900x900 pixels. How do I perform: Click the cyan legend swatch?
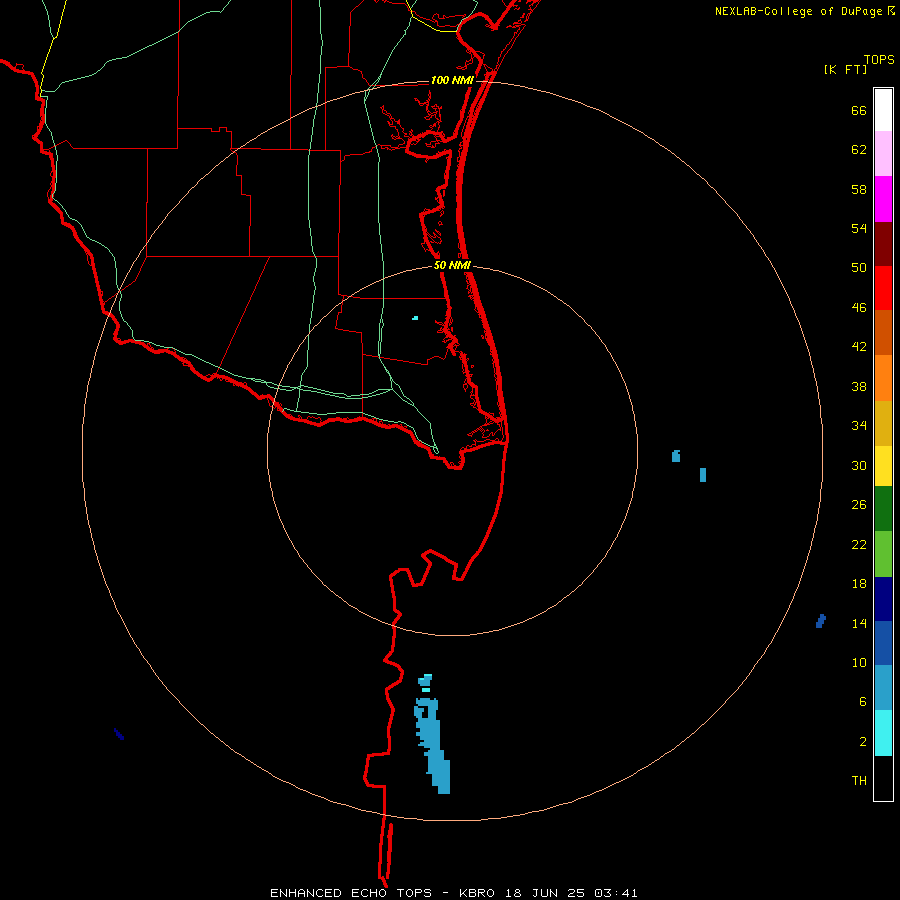(883, 733)
